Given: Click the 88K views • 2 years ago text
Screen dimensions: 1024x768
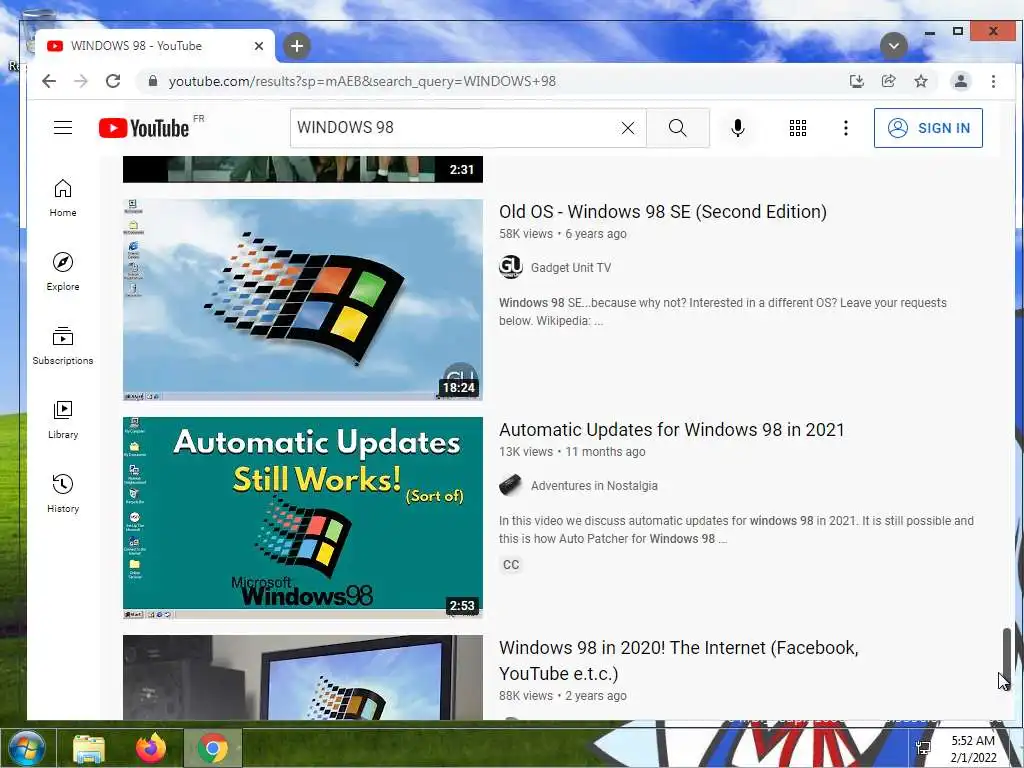Looking at the screenshot, I should coord(563,696).
